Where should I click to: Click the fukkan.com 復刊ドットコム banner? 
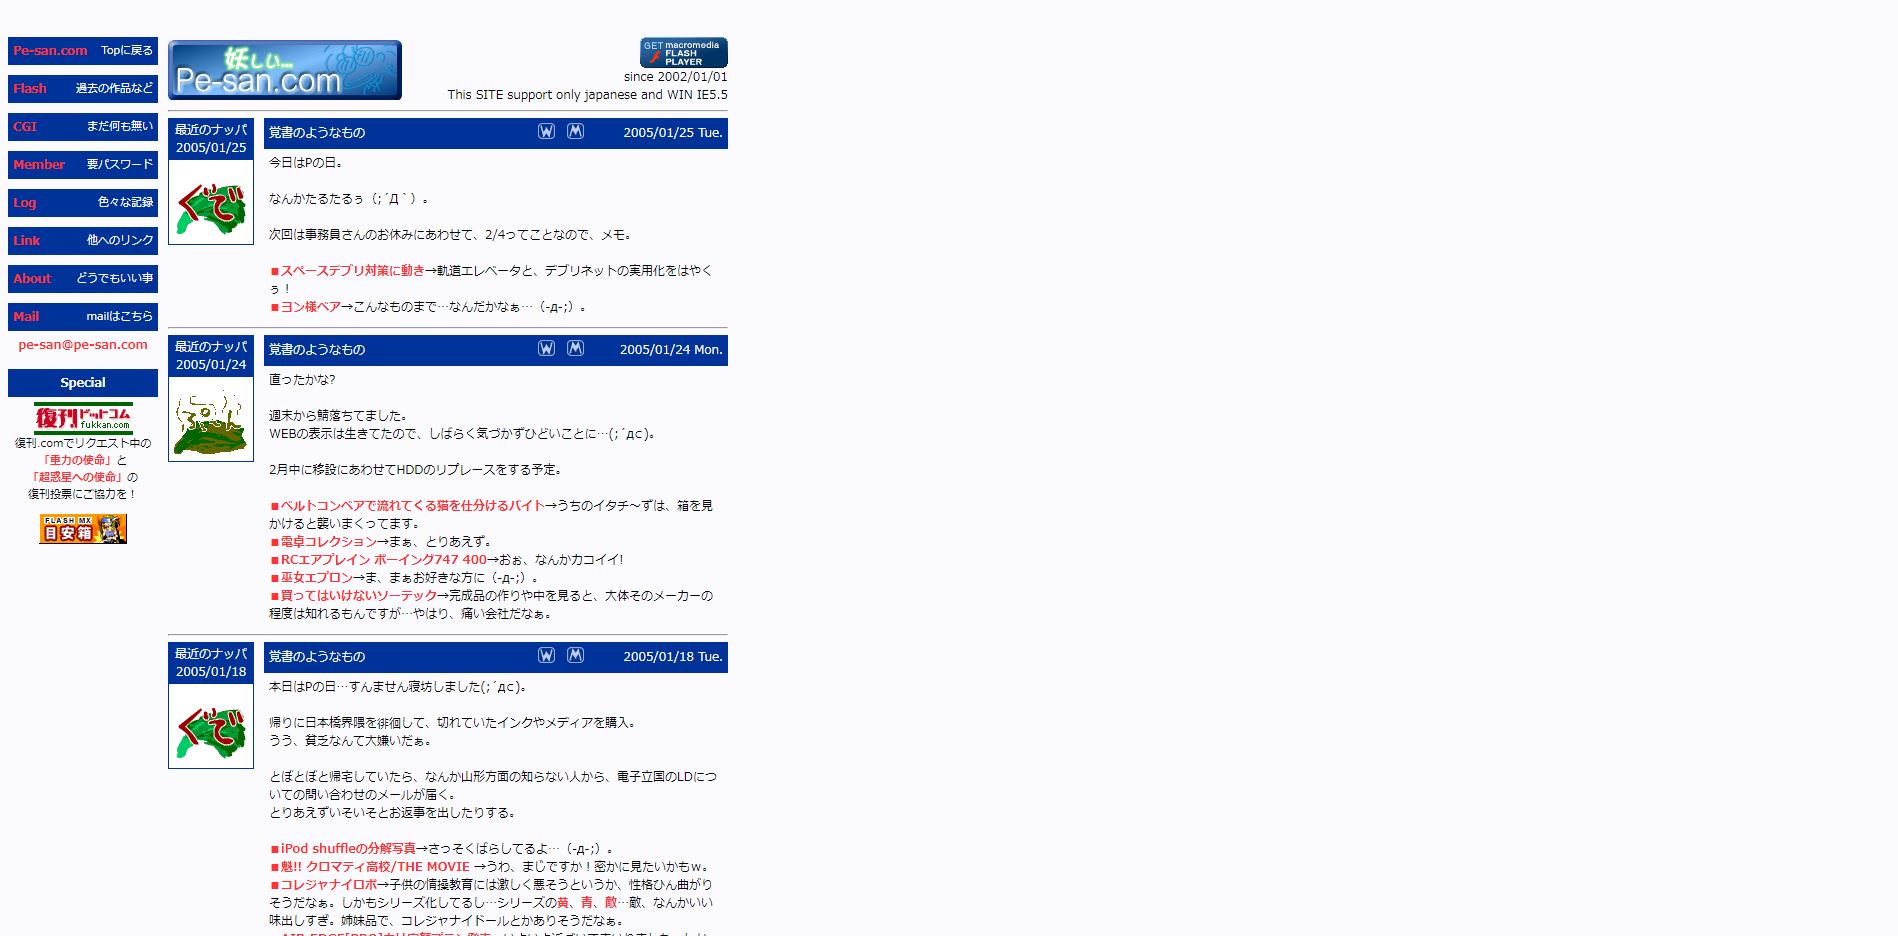pos(83,418)
